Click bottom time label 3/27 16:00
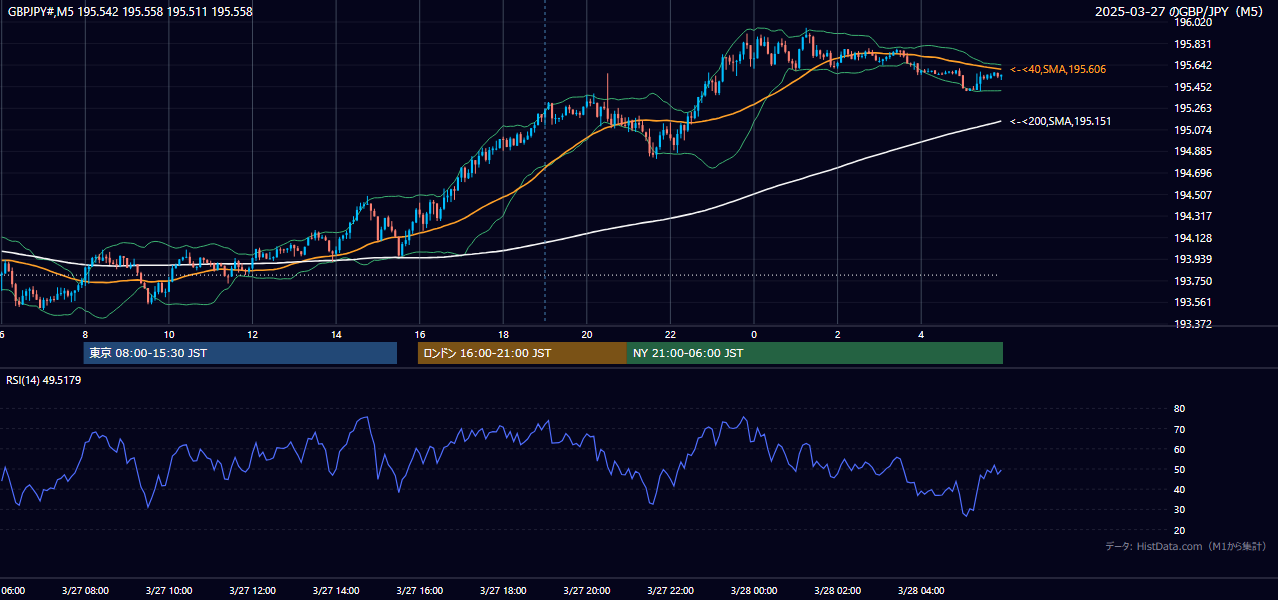The image size is (1278, 600). pos(420,591)
